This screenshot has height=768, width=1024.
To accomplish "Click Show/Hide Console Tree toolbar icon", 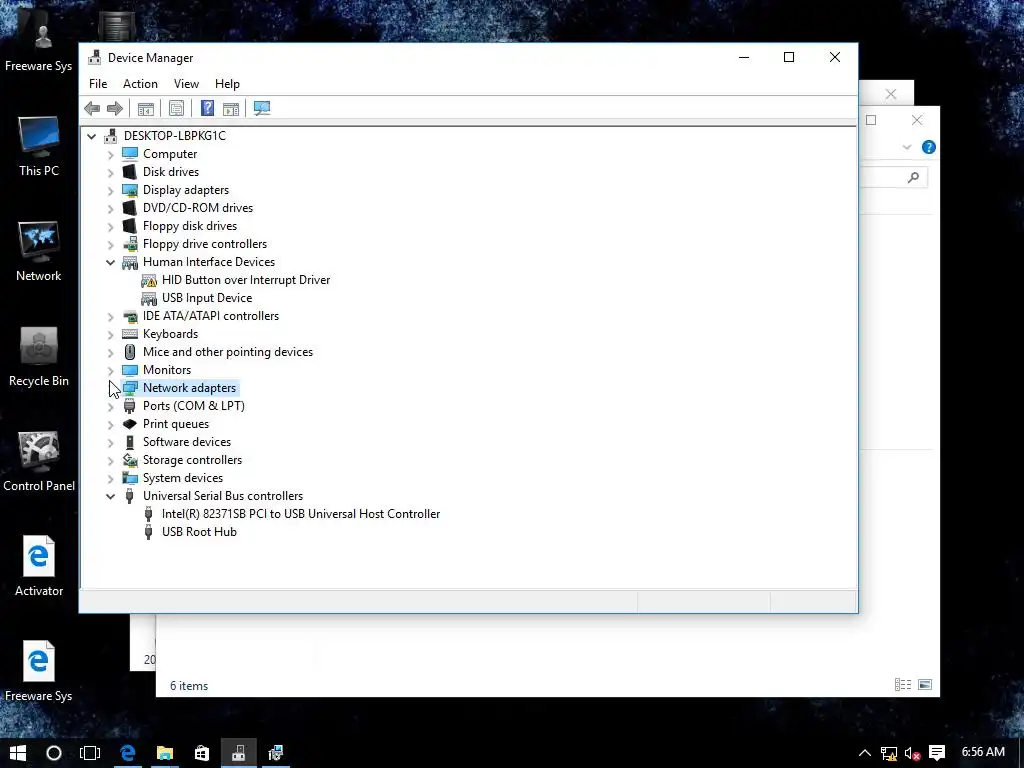I will 146,108.
